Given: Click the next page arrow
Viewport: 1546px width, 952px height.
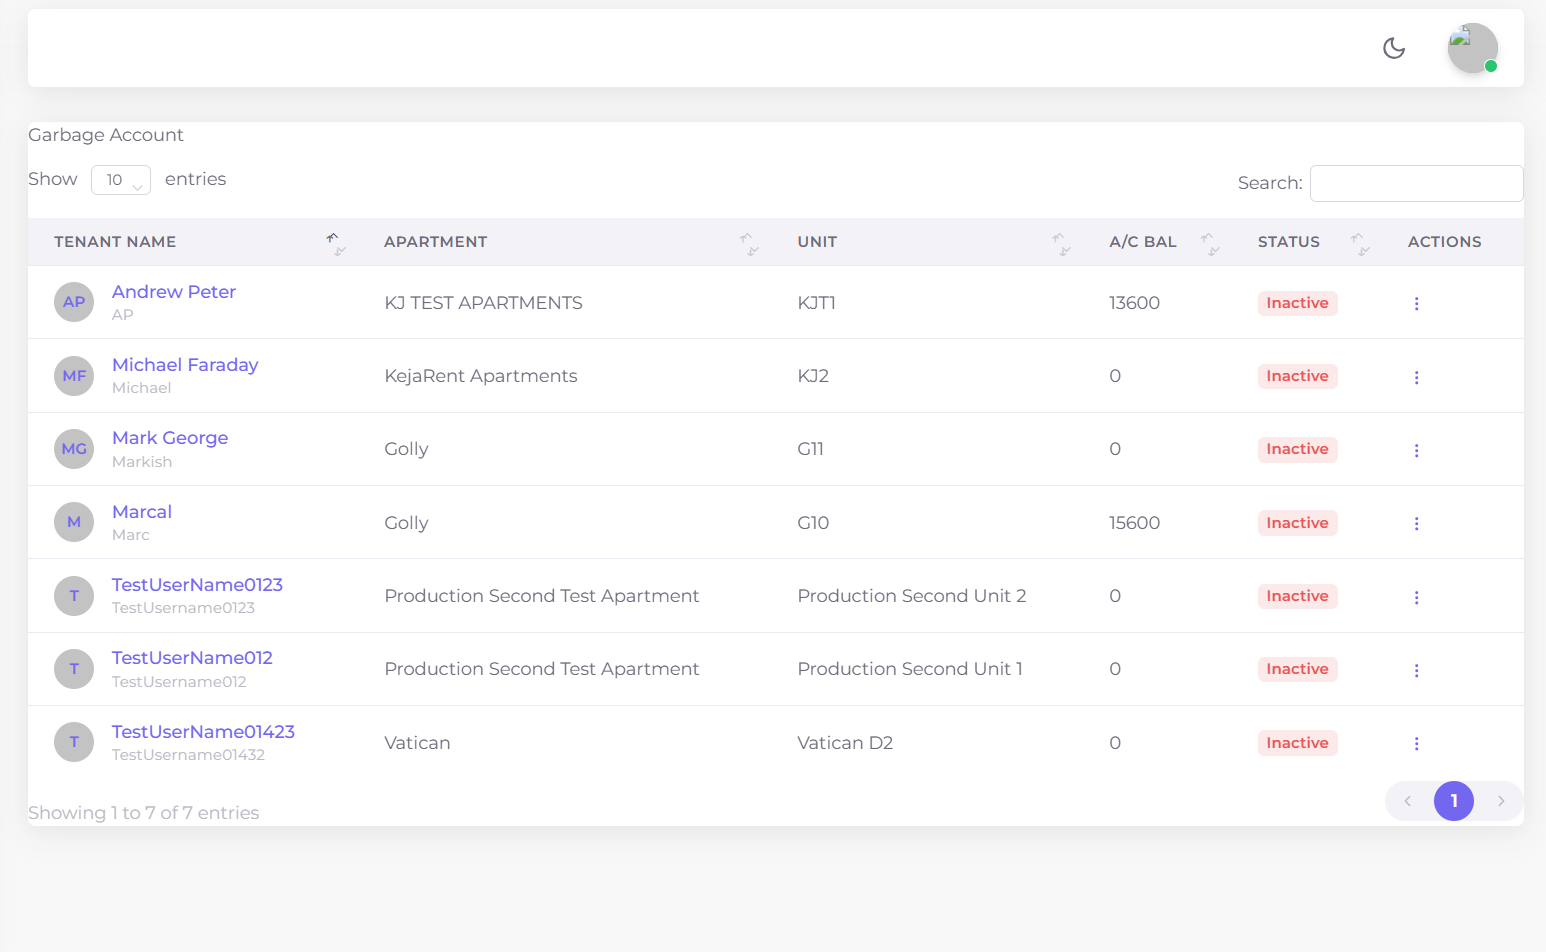Looking at the screenshot, I should (x=1500, y=801).
